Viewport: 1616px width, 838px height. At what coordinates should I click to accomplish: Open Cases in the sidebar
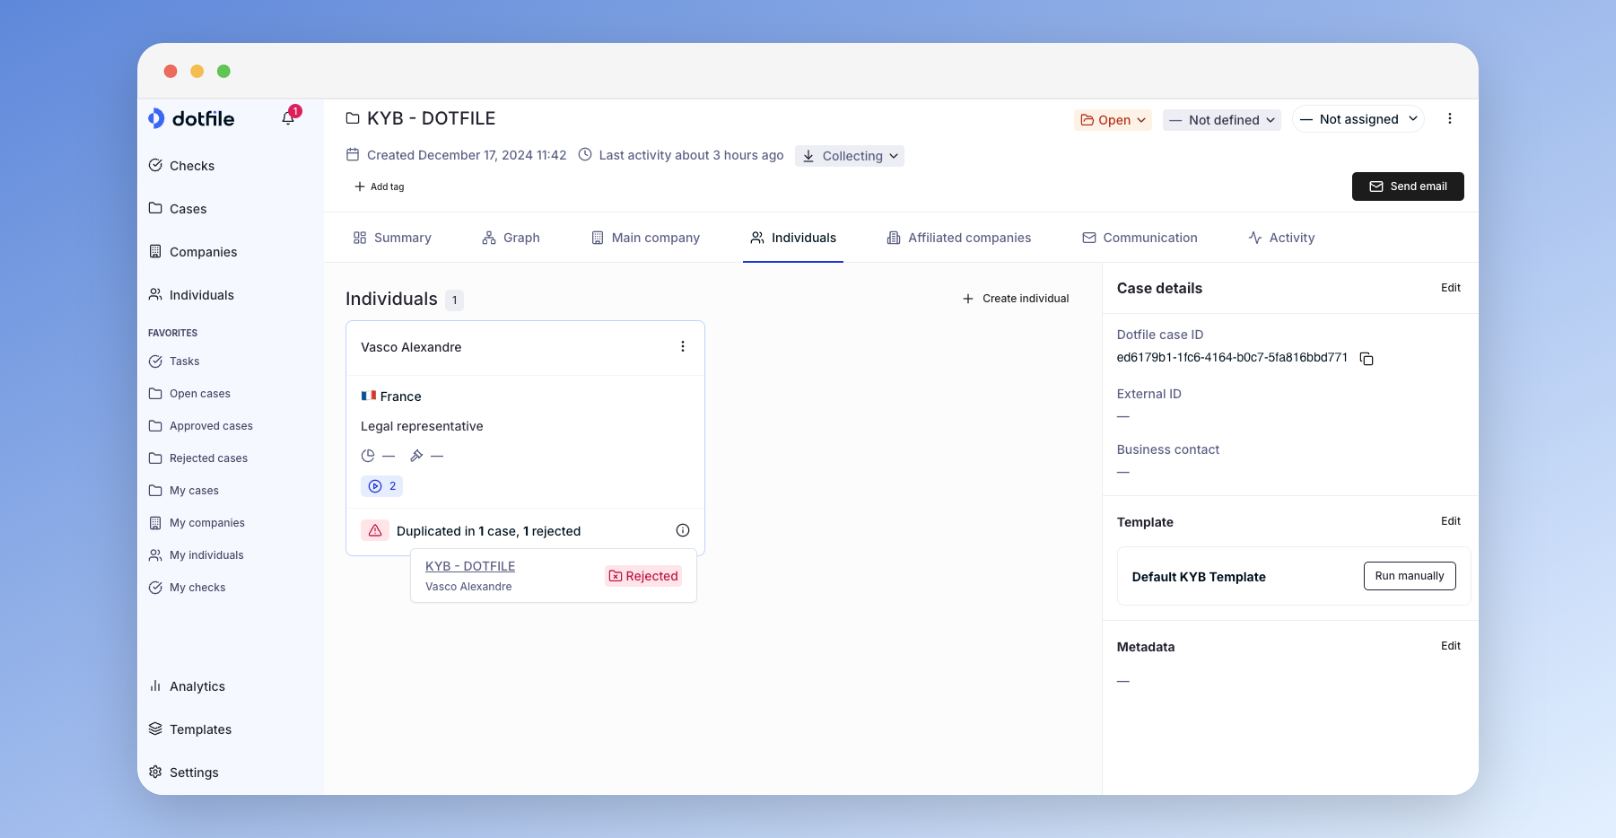pyautogui.click(x=178, y=209)
